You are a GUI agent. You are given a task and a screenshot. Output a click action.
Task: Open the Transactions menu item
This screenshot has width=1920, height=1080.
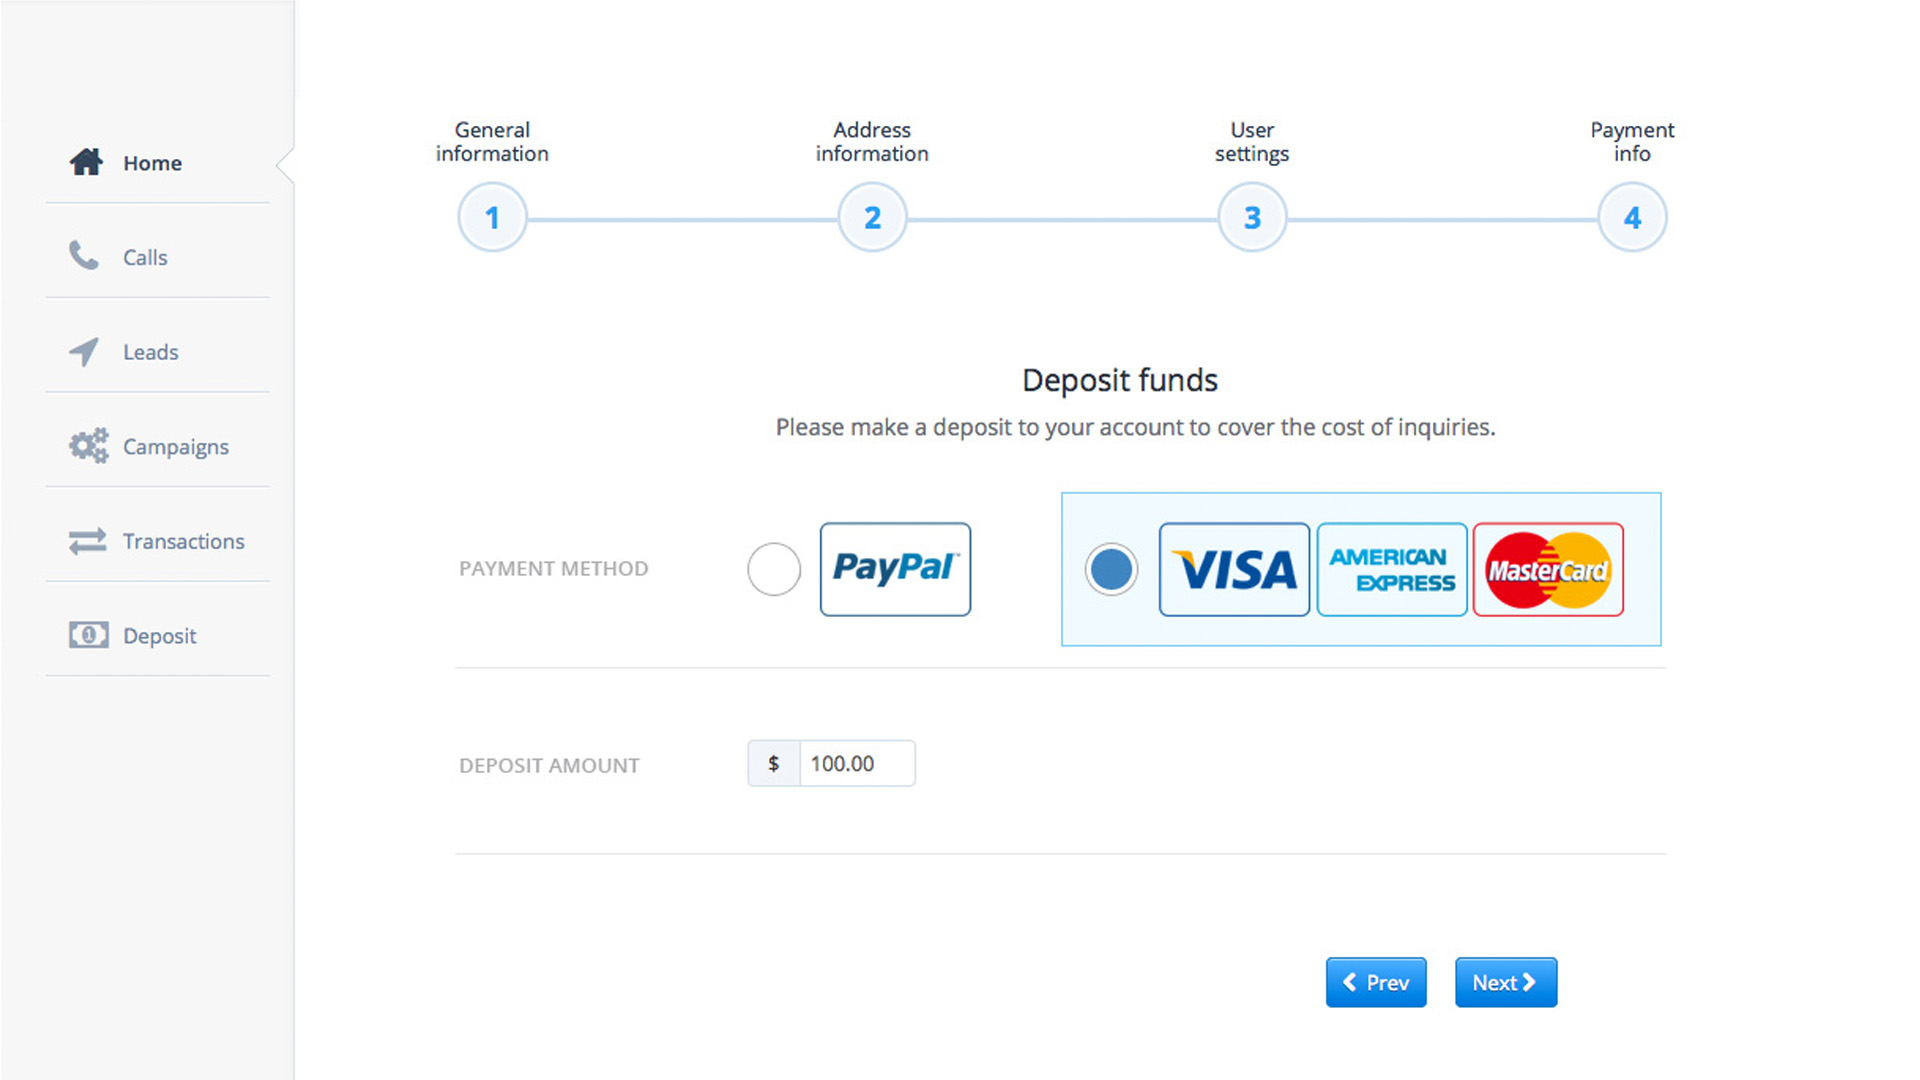pyautogui.click(x=183, y=541)
